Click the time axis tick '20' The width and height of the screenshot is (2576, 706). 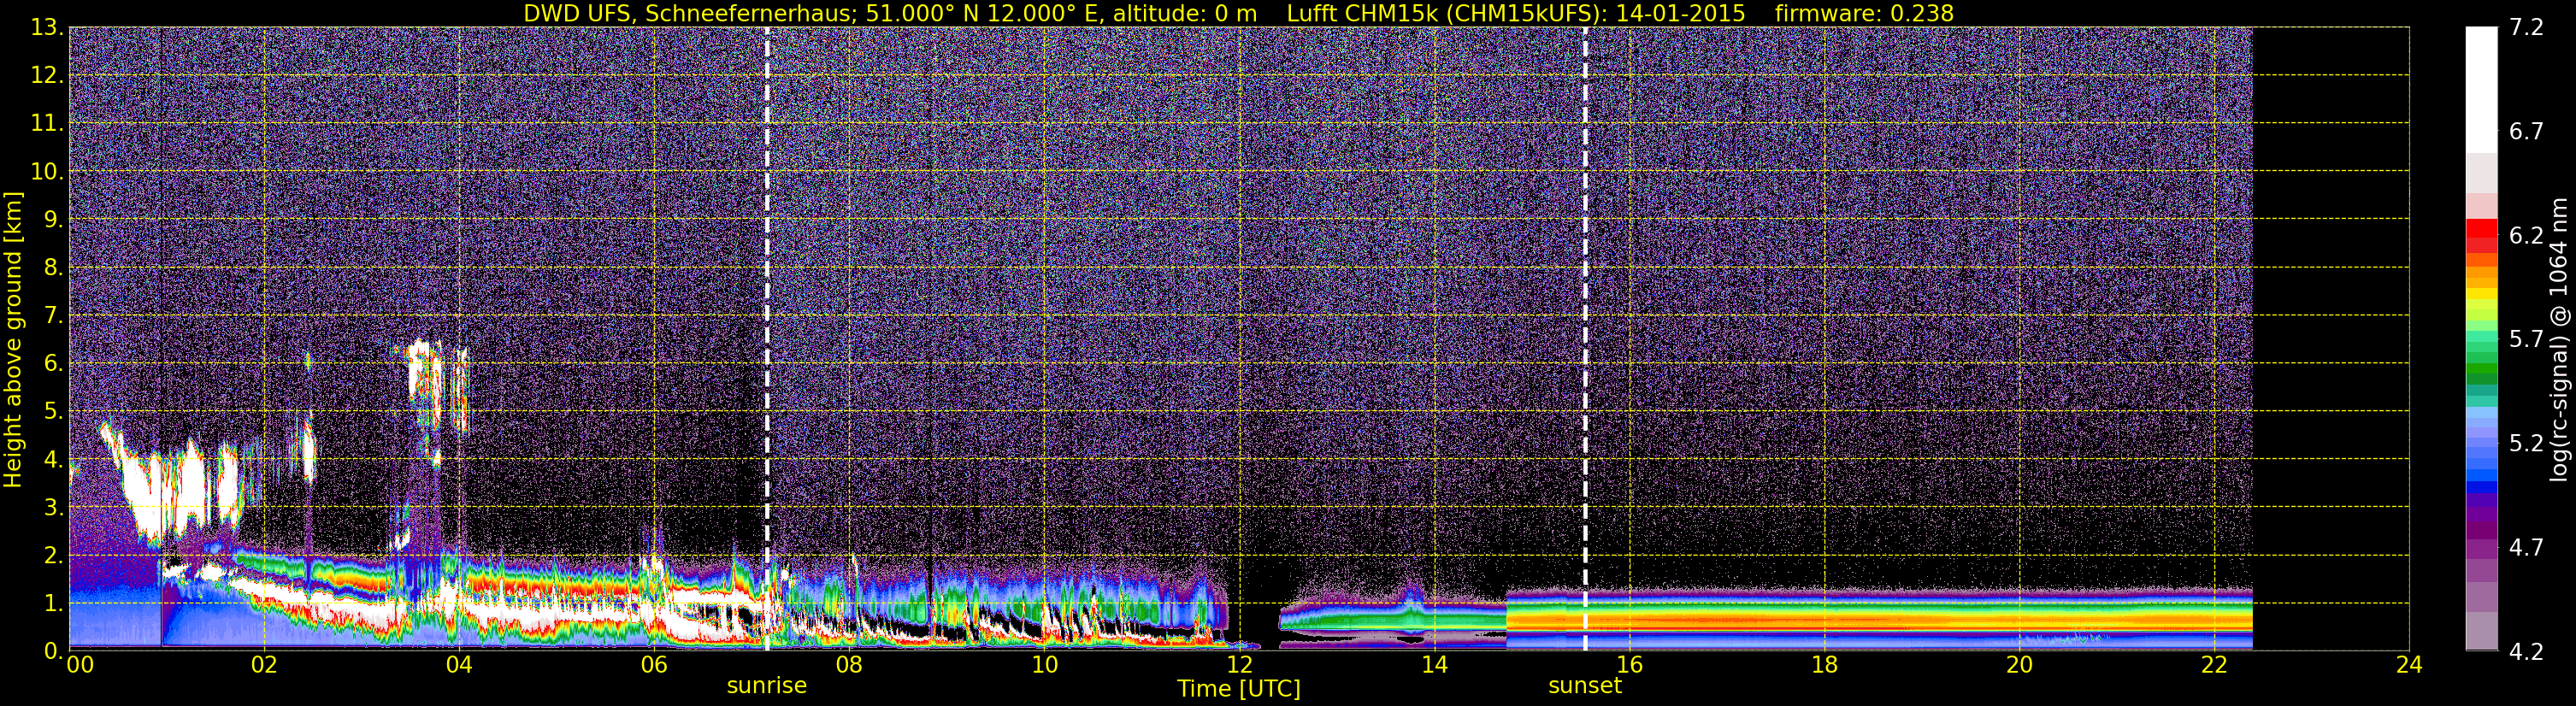click(2019, 666)
